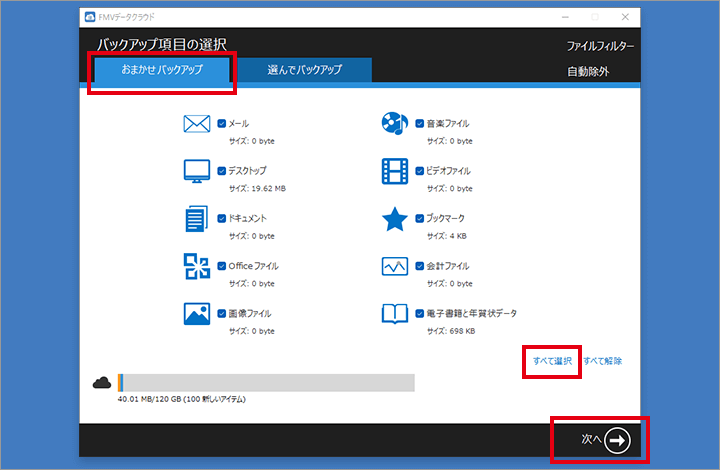720x470 pixels.
Task: Toggle the デスクトップ checkbox
Action: [x=222, y=170]
